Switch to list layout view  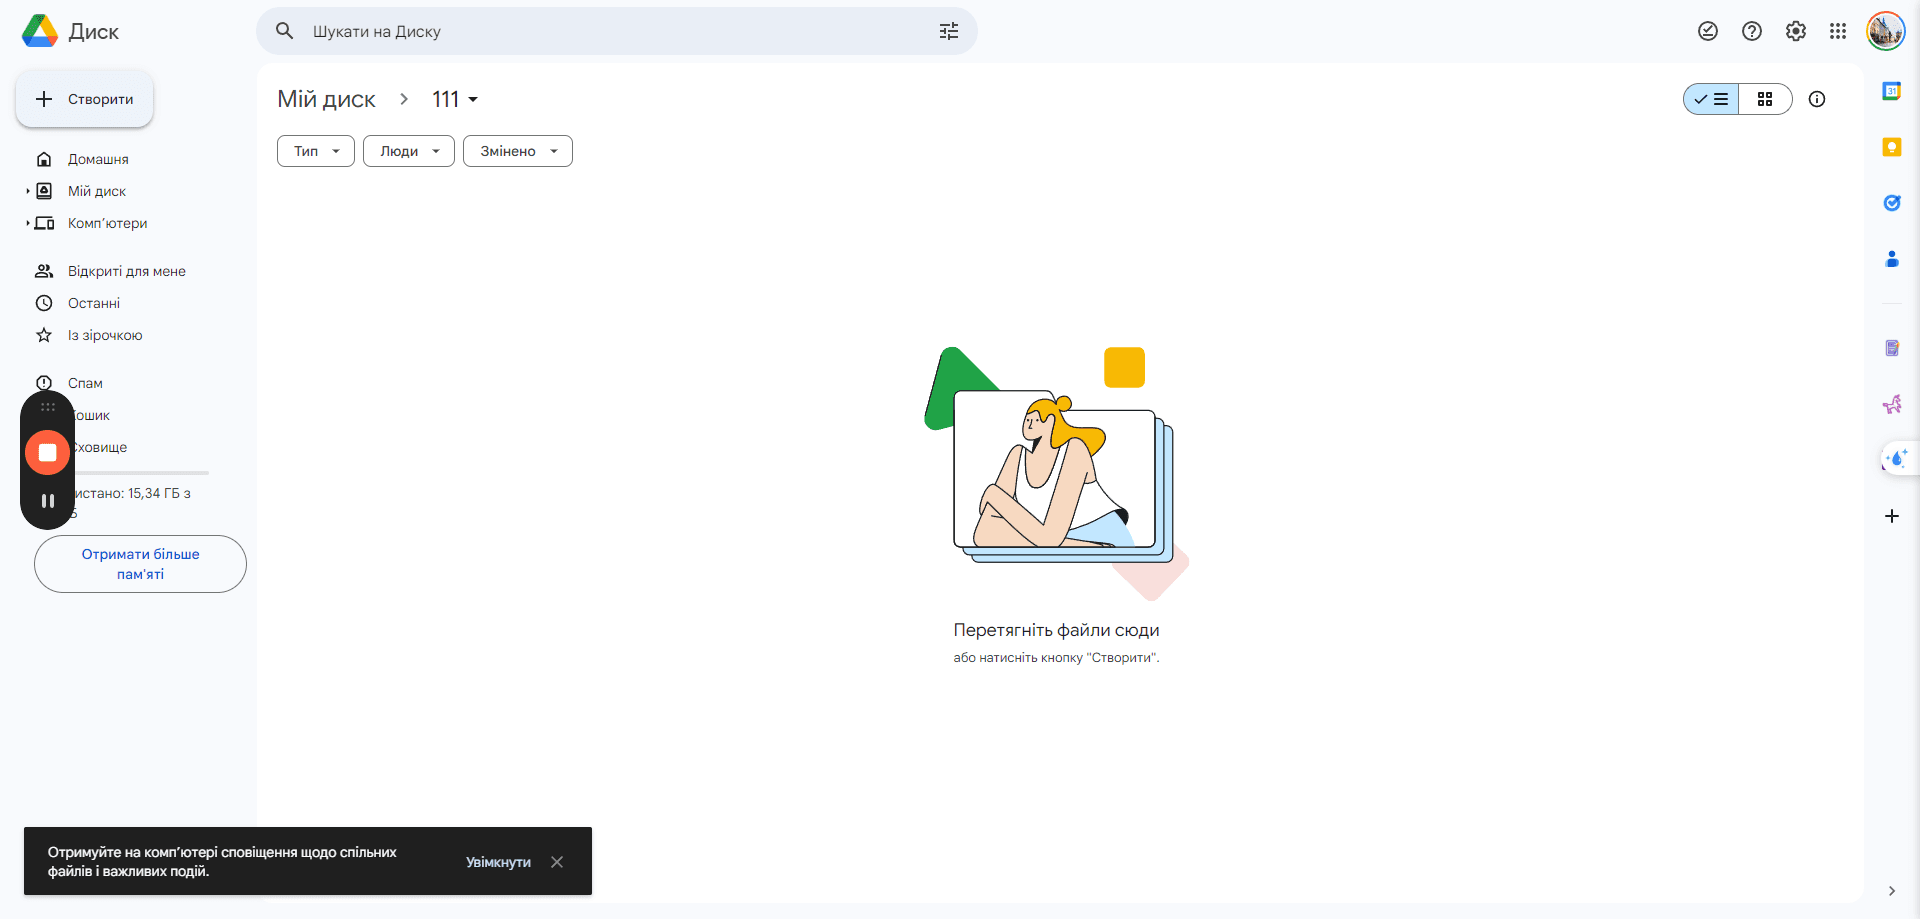click(x=1711, y=99)
